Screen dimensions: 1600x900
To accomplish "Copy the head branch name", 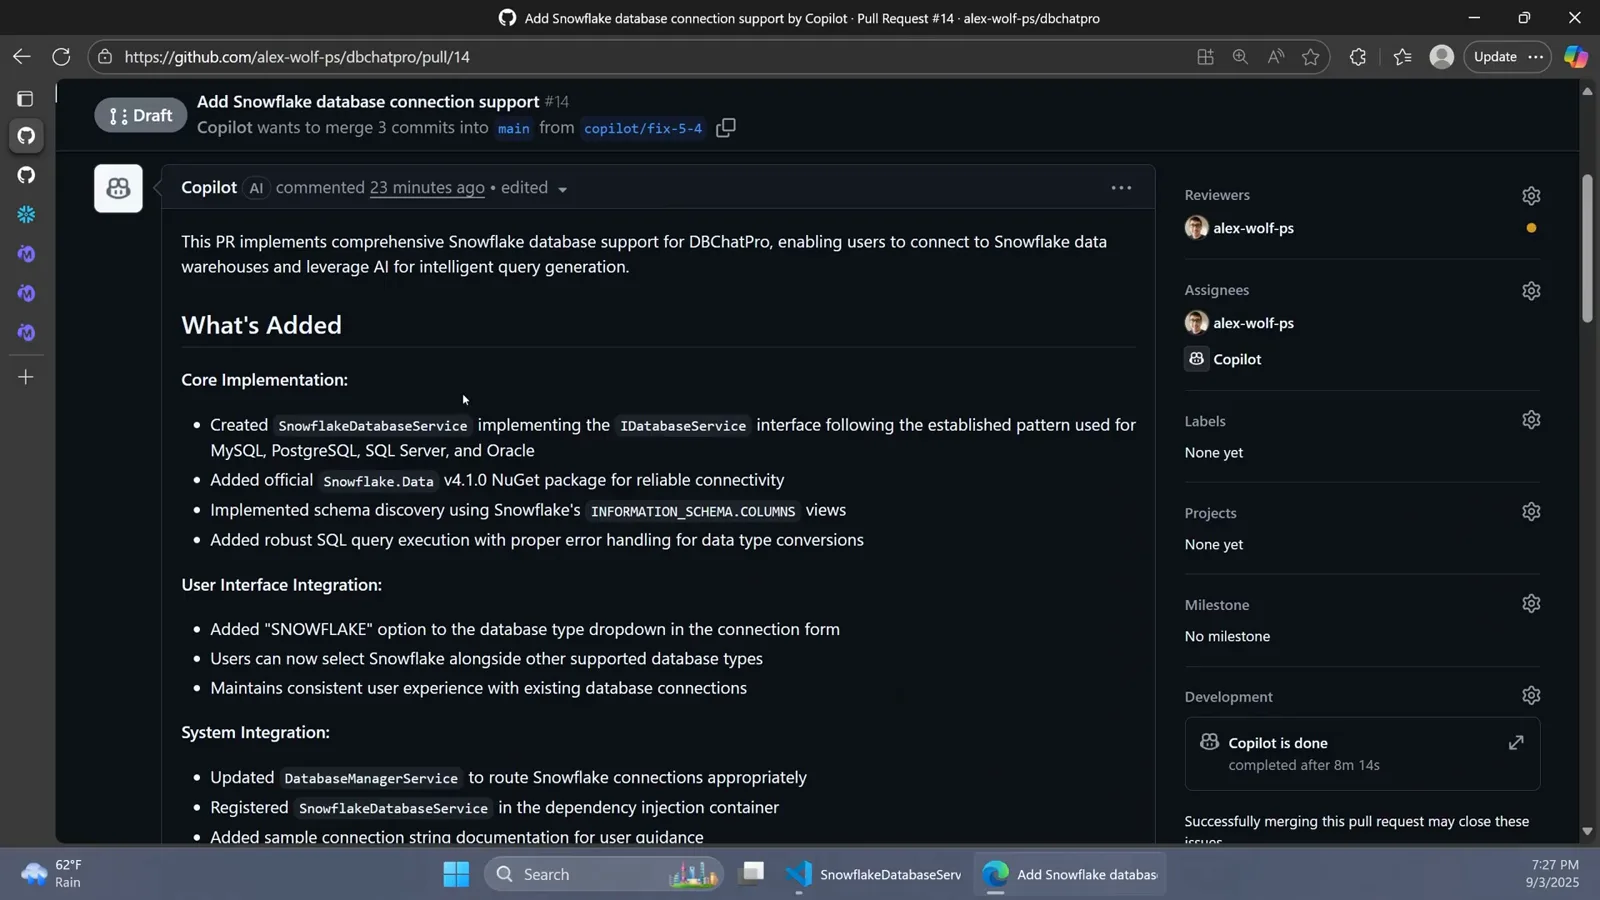I will (x=726, y=127).
